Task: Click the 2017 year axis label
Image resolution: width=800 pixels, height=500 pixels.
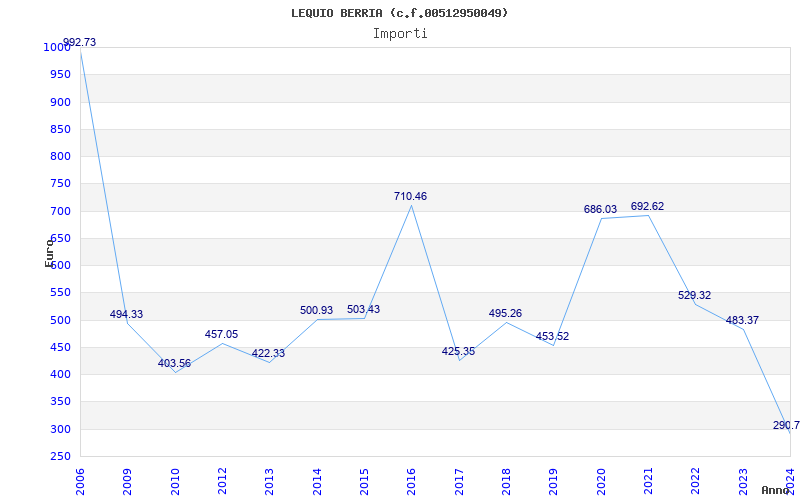Action: (x=459, y=482)
